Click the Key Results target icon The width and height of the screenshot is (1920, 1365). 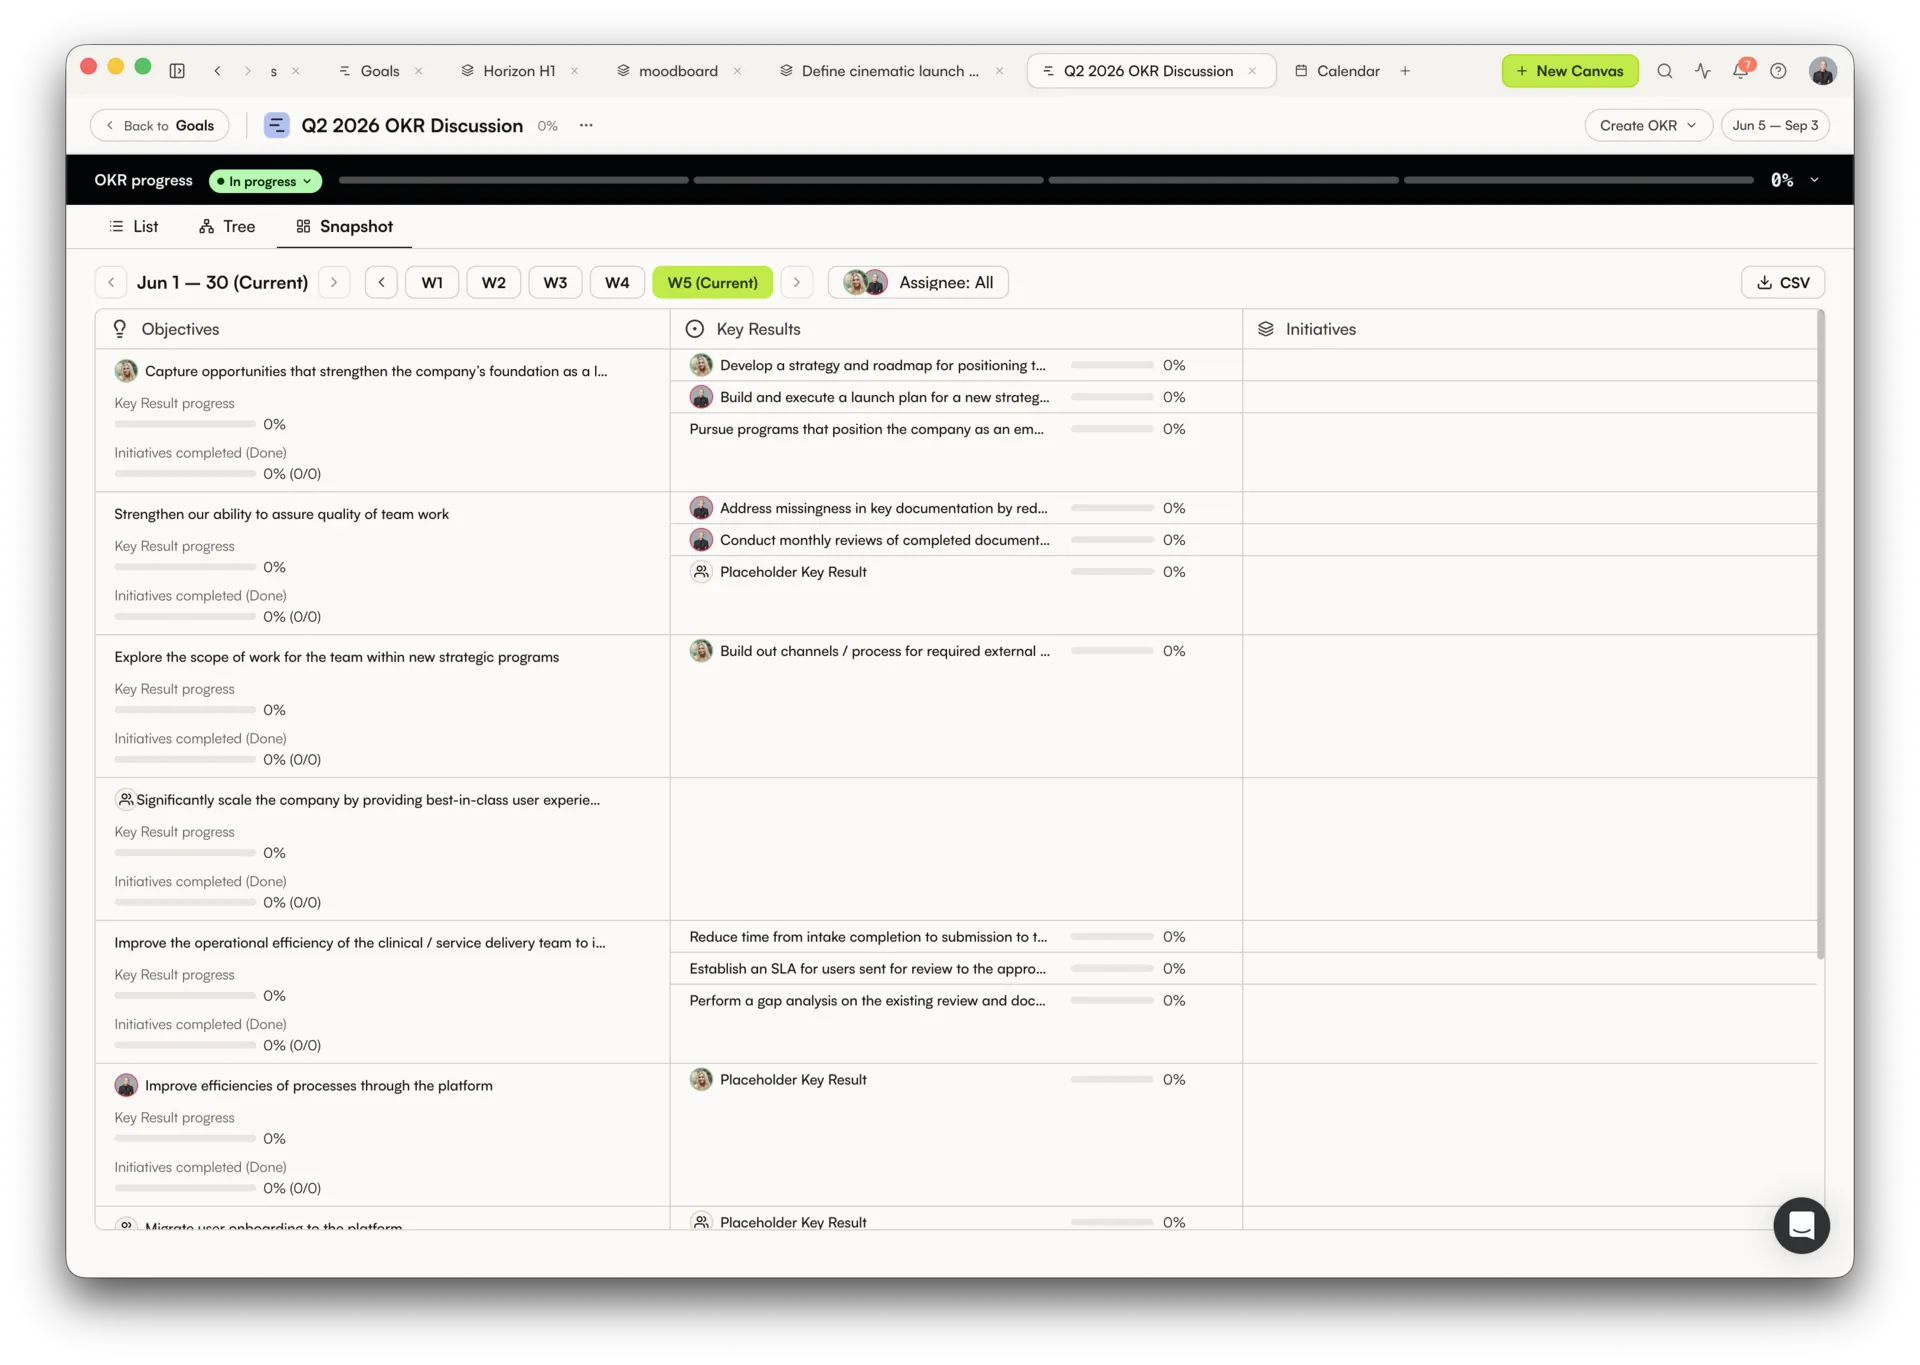tap(695, 329)
